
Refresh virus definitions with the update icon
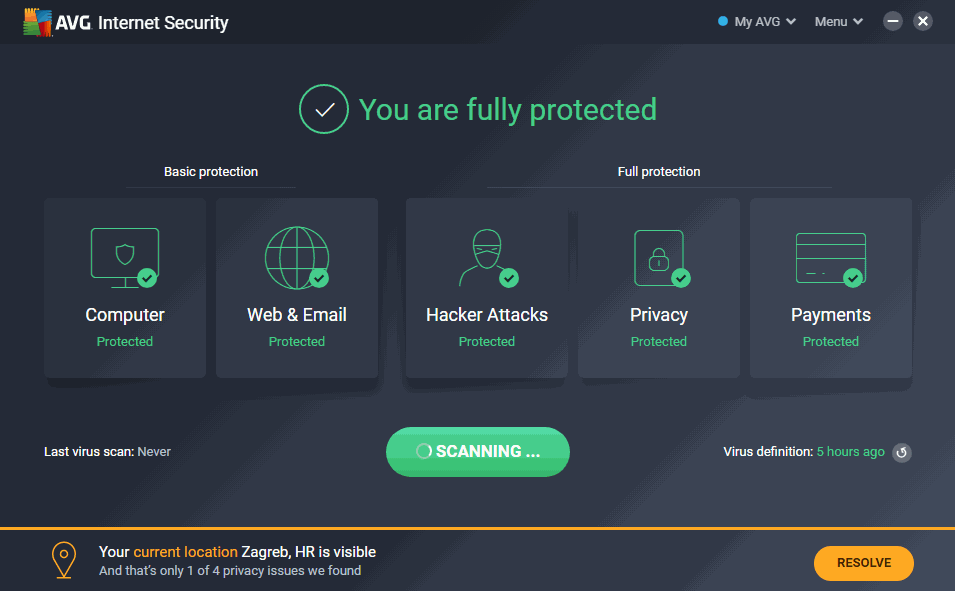coord(901,453)
